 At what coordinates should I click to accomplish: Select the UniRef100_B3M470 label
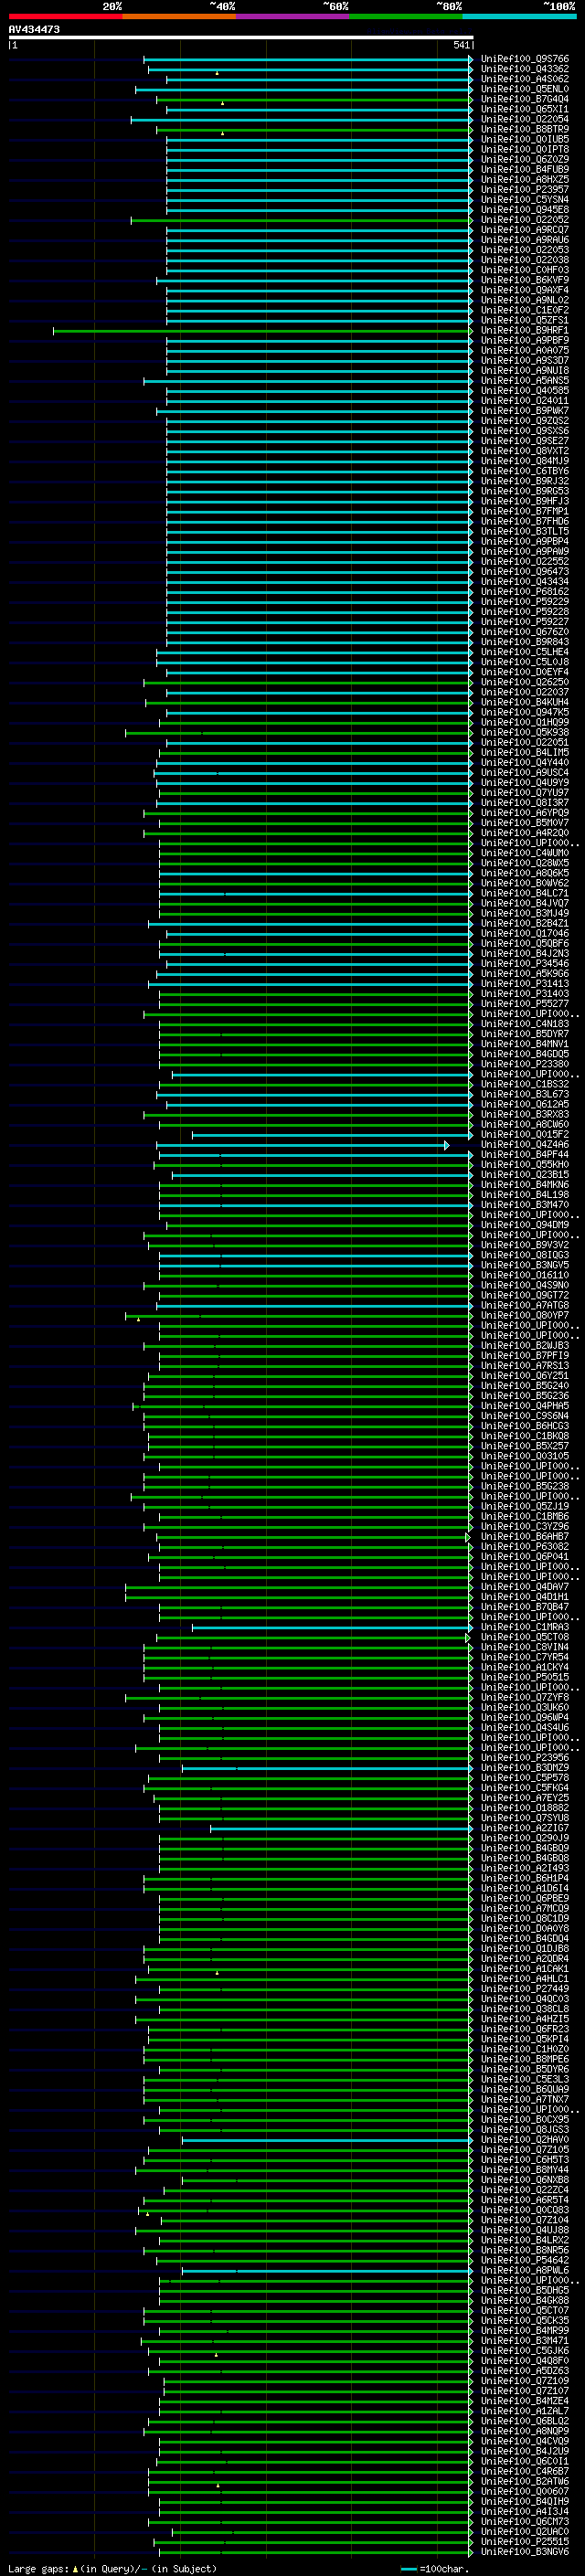click(x=525, y=1205)
